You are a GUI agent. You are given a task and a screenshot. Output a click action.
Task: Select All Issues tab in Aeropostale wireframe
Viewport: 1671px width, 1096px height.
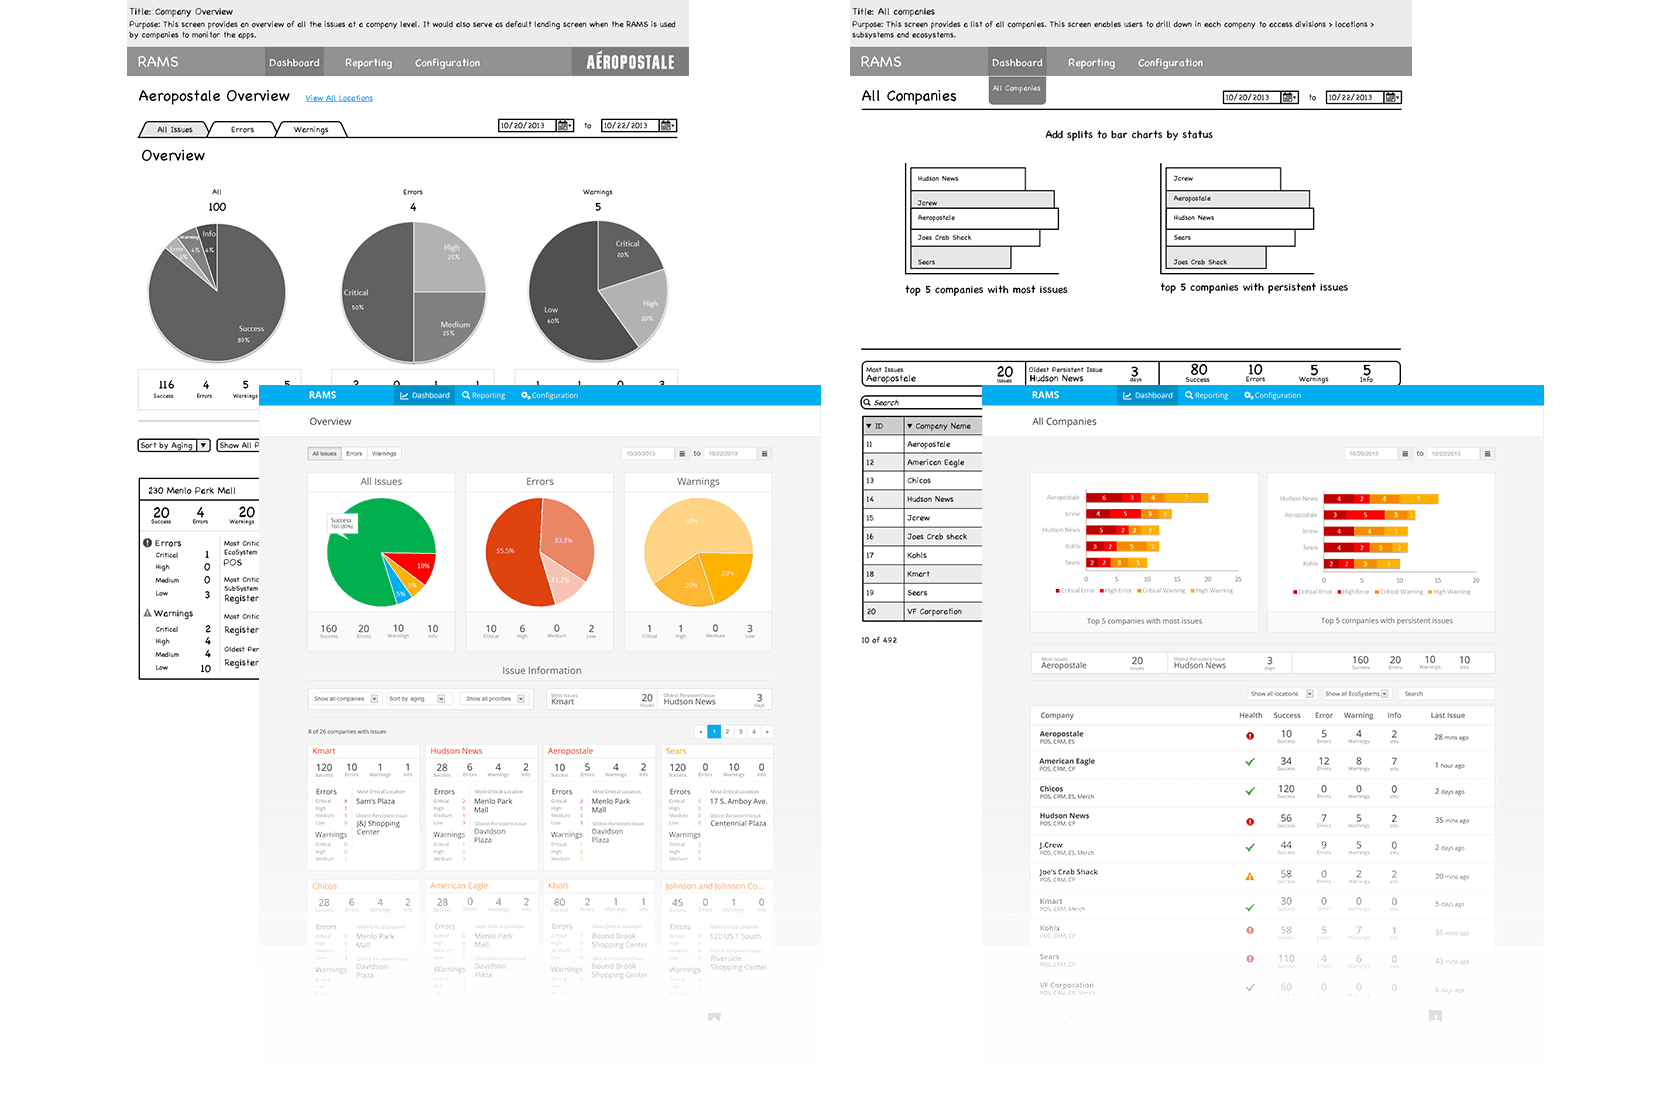click(x=174, y=129)
